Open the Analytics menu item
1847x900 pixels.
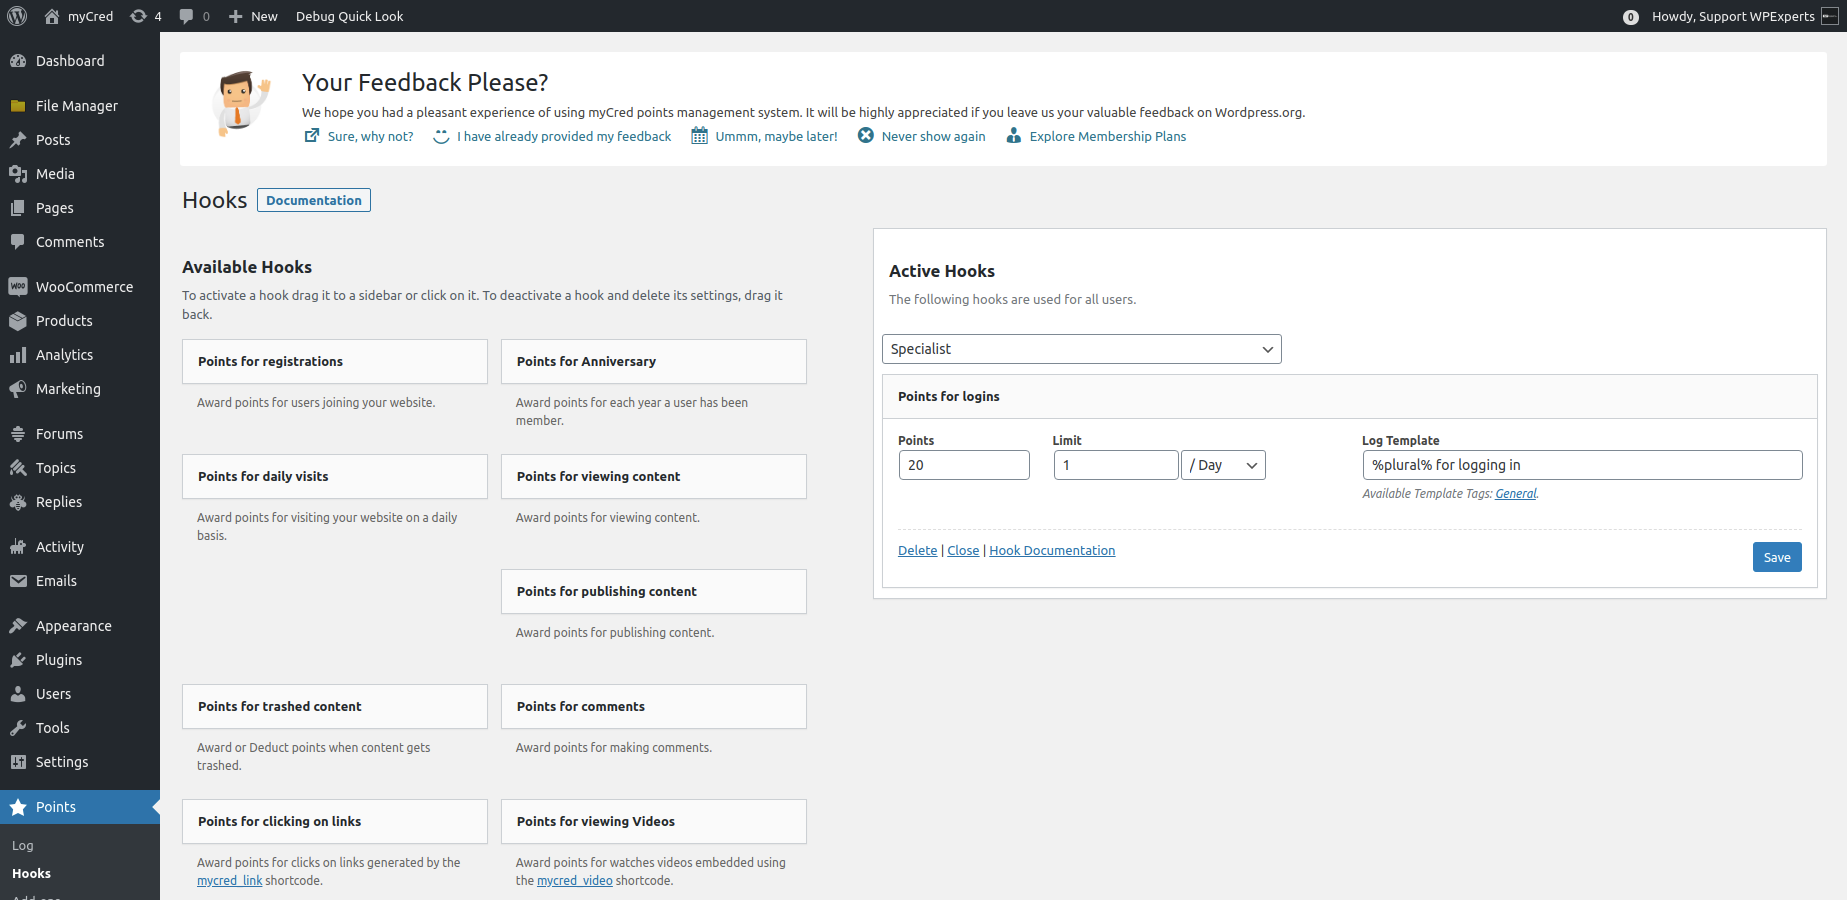64,355
